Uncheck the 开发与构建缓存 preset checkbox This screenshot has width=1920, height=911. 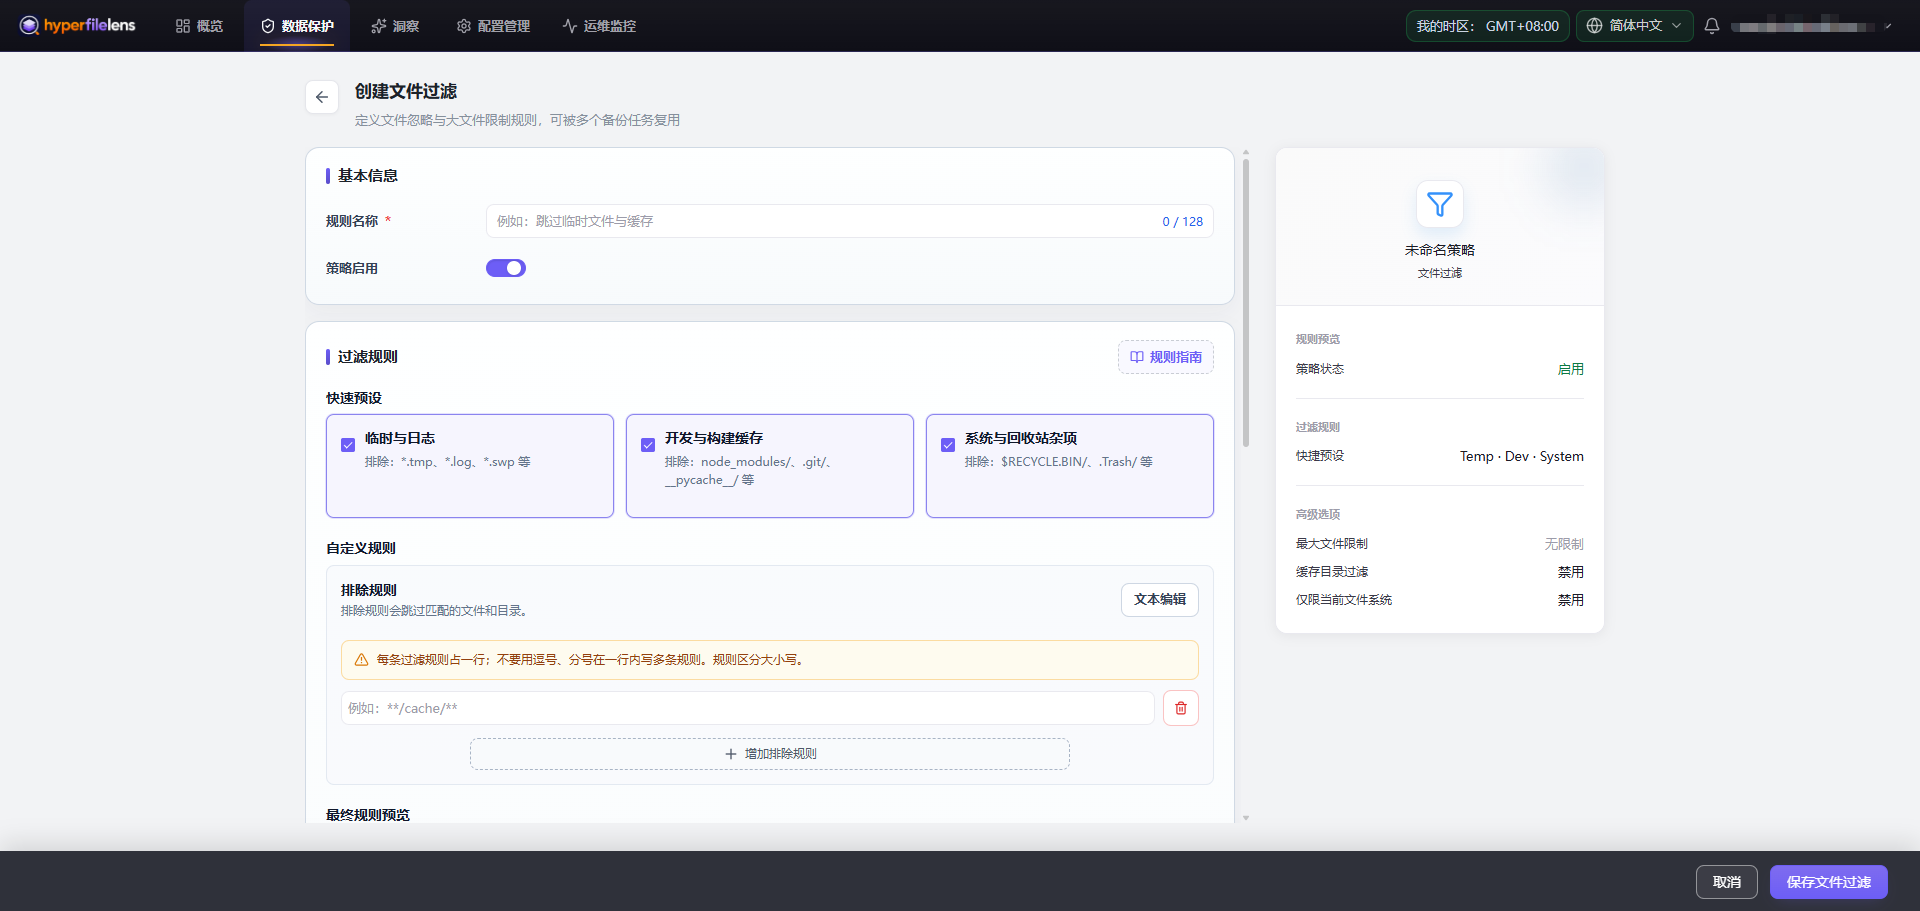tap(648, 445)
